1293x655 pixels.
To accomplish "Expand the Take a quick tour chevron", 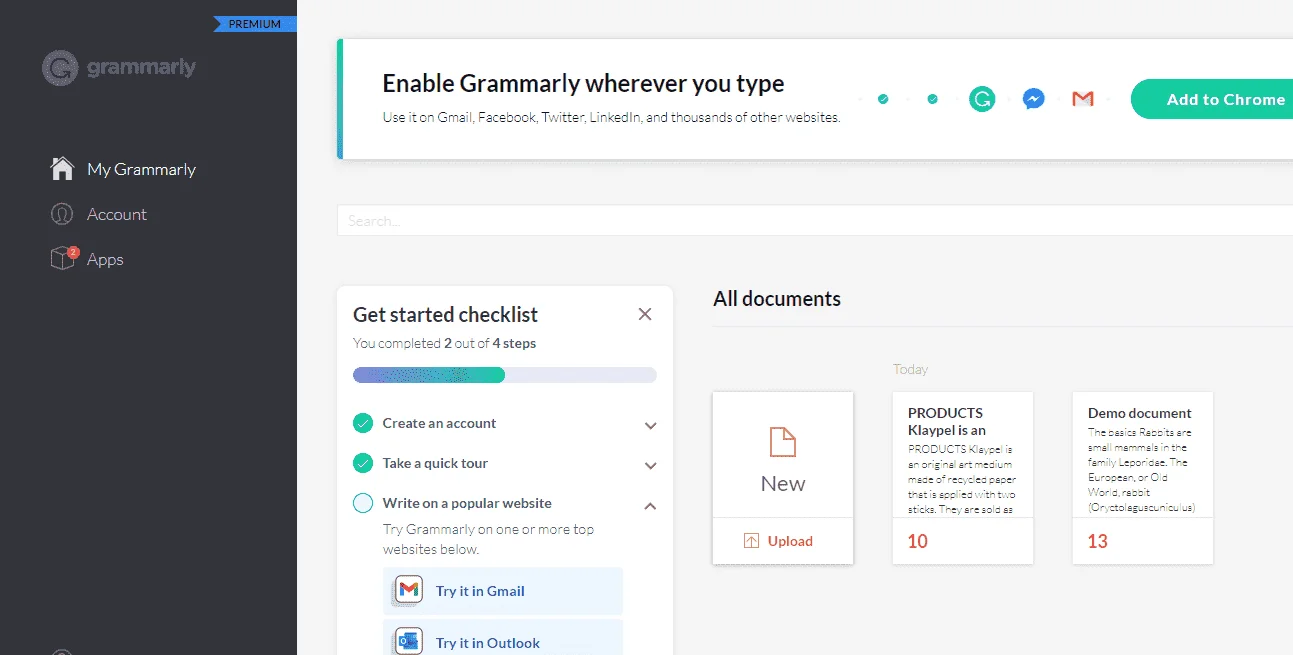I will (650, 465).
